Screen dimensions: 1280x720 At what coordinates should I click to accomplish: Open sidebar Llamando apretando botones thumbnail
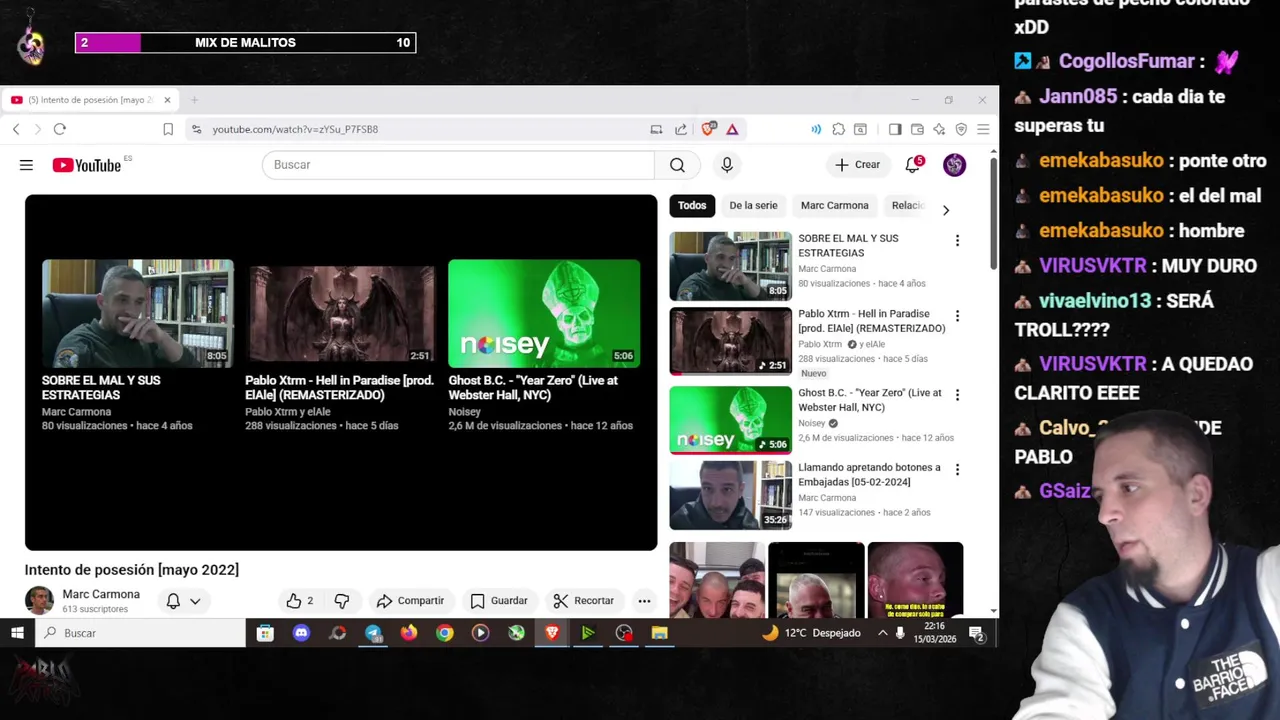[730, 495]
